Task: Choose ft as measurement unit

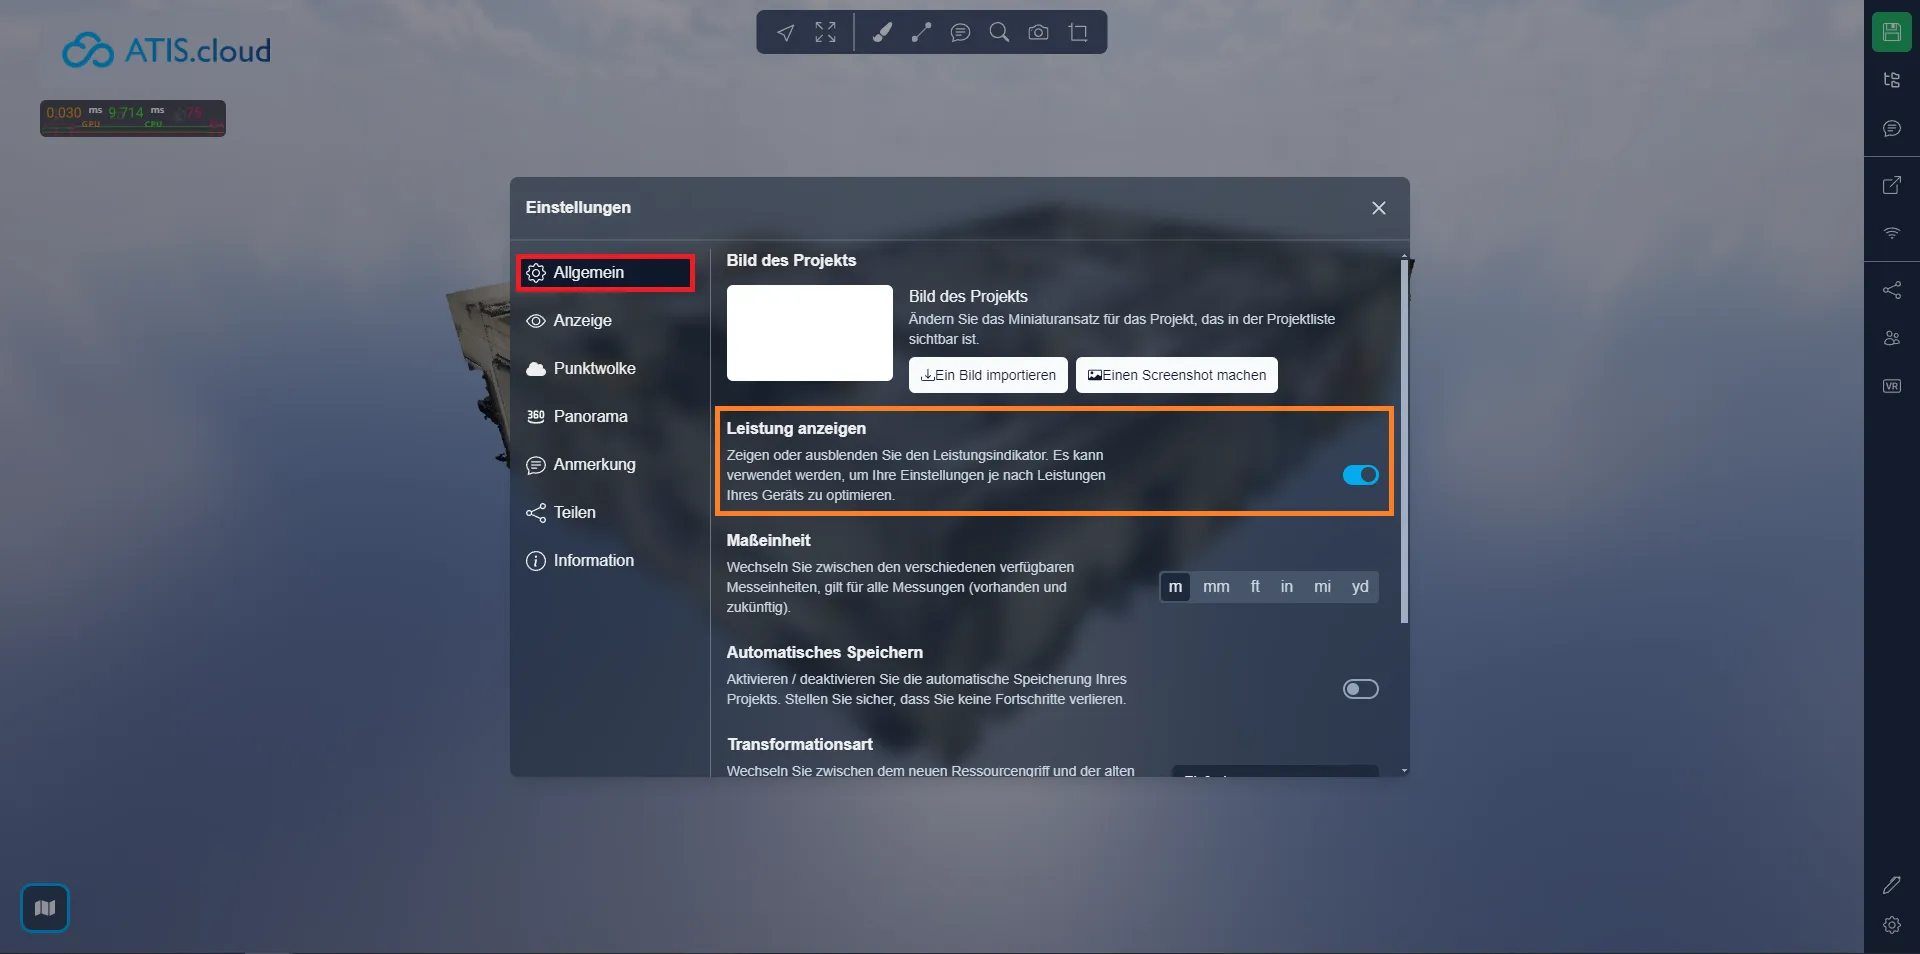Action: pos(1255,587)
